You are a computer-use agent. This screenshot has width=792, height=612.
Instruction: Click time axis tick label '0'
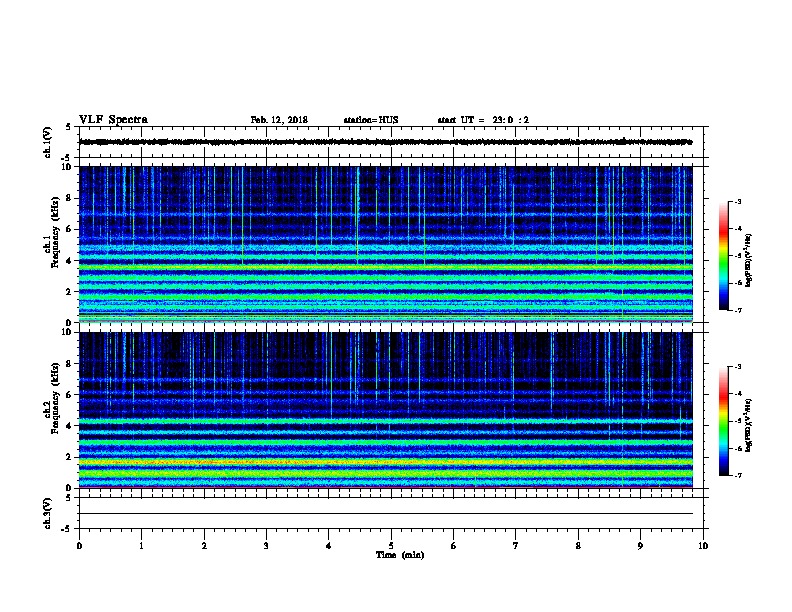point(79,546)
